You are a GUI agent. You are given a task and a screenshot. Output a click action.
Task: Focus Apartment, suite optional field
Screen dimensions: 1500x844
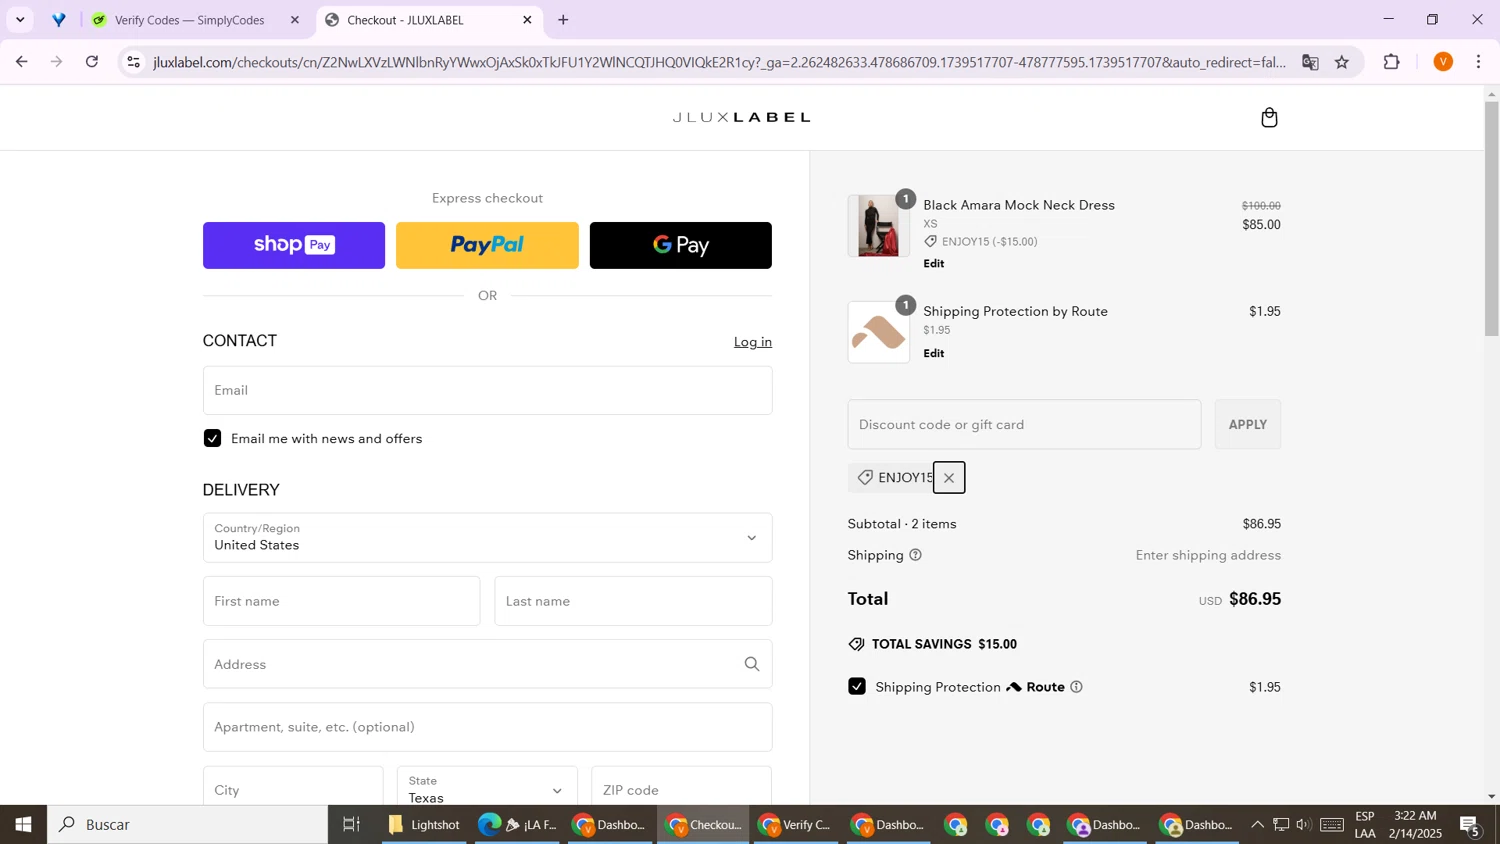coord(487,727)
